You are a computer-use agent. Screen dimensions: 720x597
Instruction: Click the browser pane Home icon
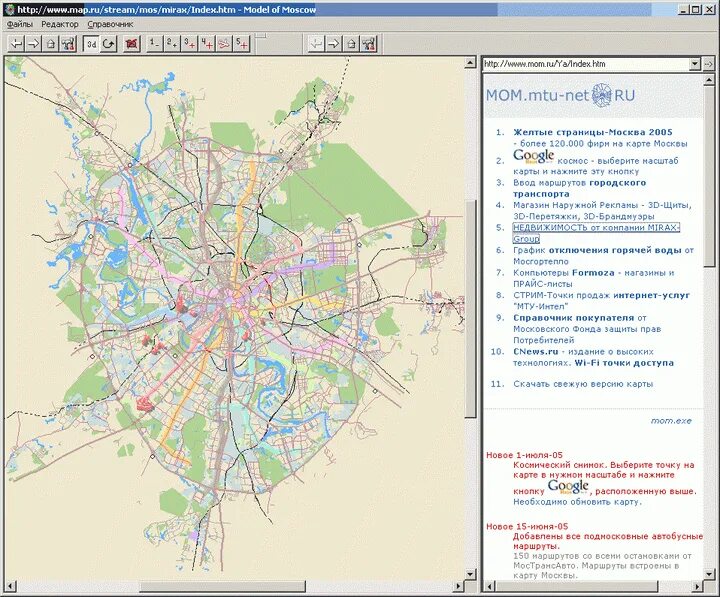352,44
